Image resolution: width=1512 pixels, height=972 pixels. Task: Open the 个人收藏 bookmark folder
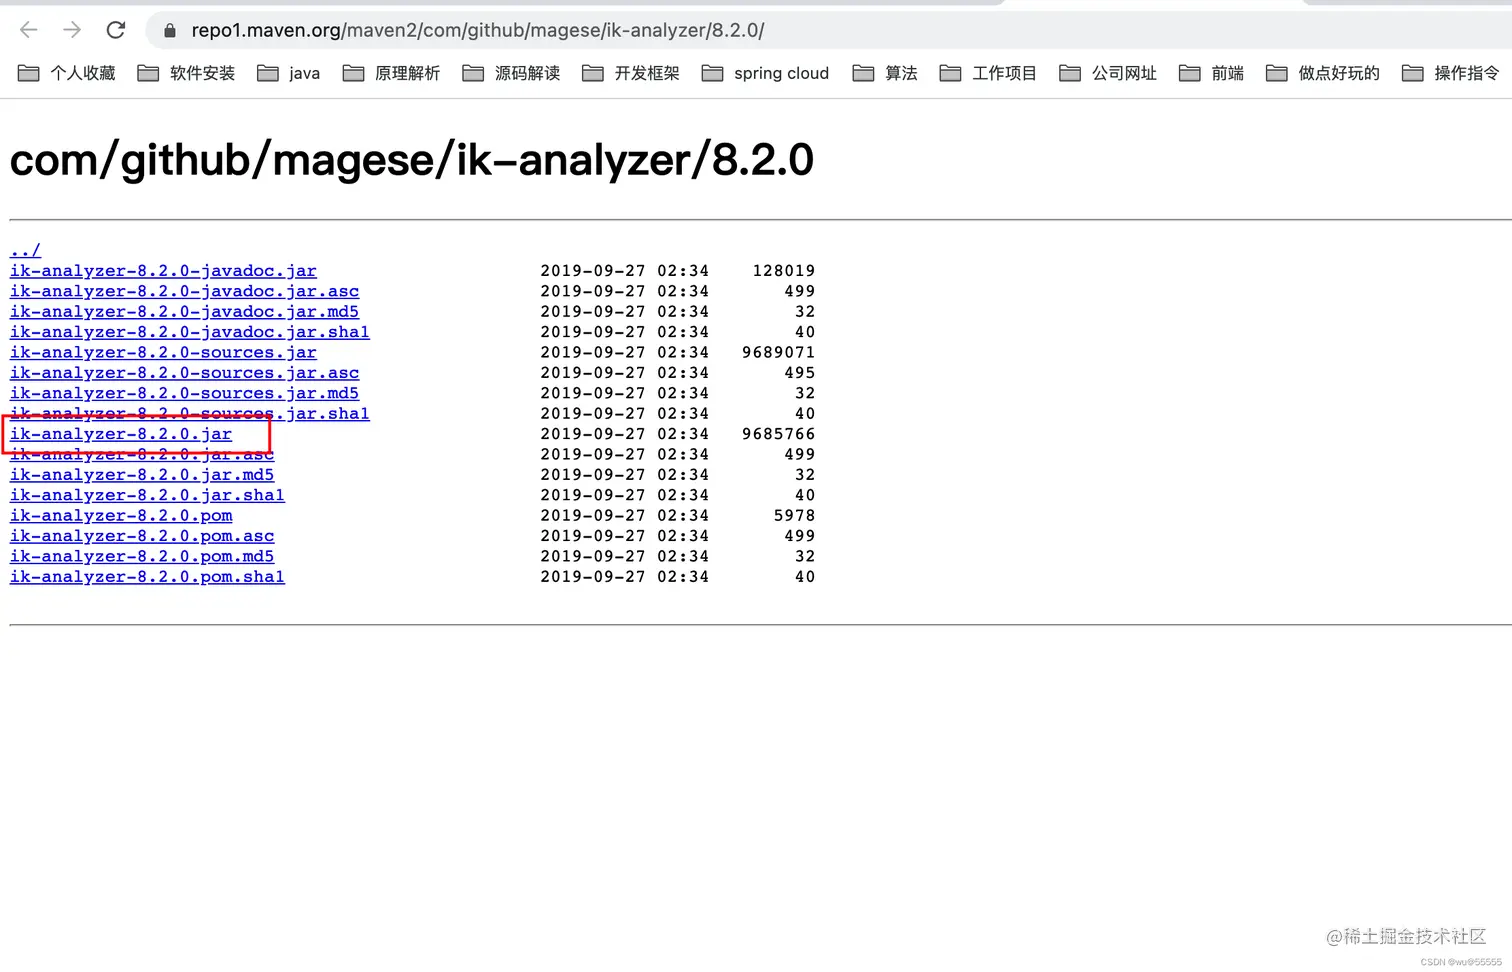(67, 73)
